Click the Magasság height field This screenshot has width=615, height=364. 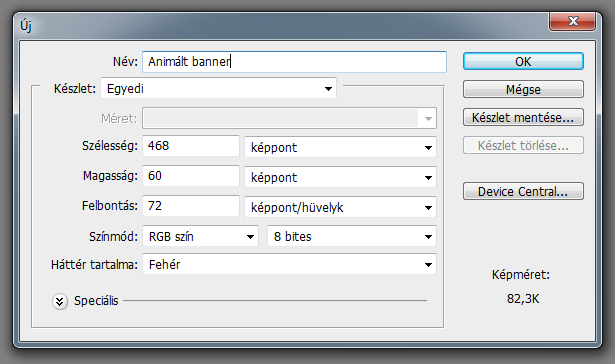(x=191, y=176)
